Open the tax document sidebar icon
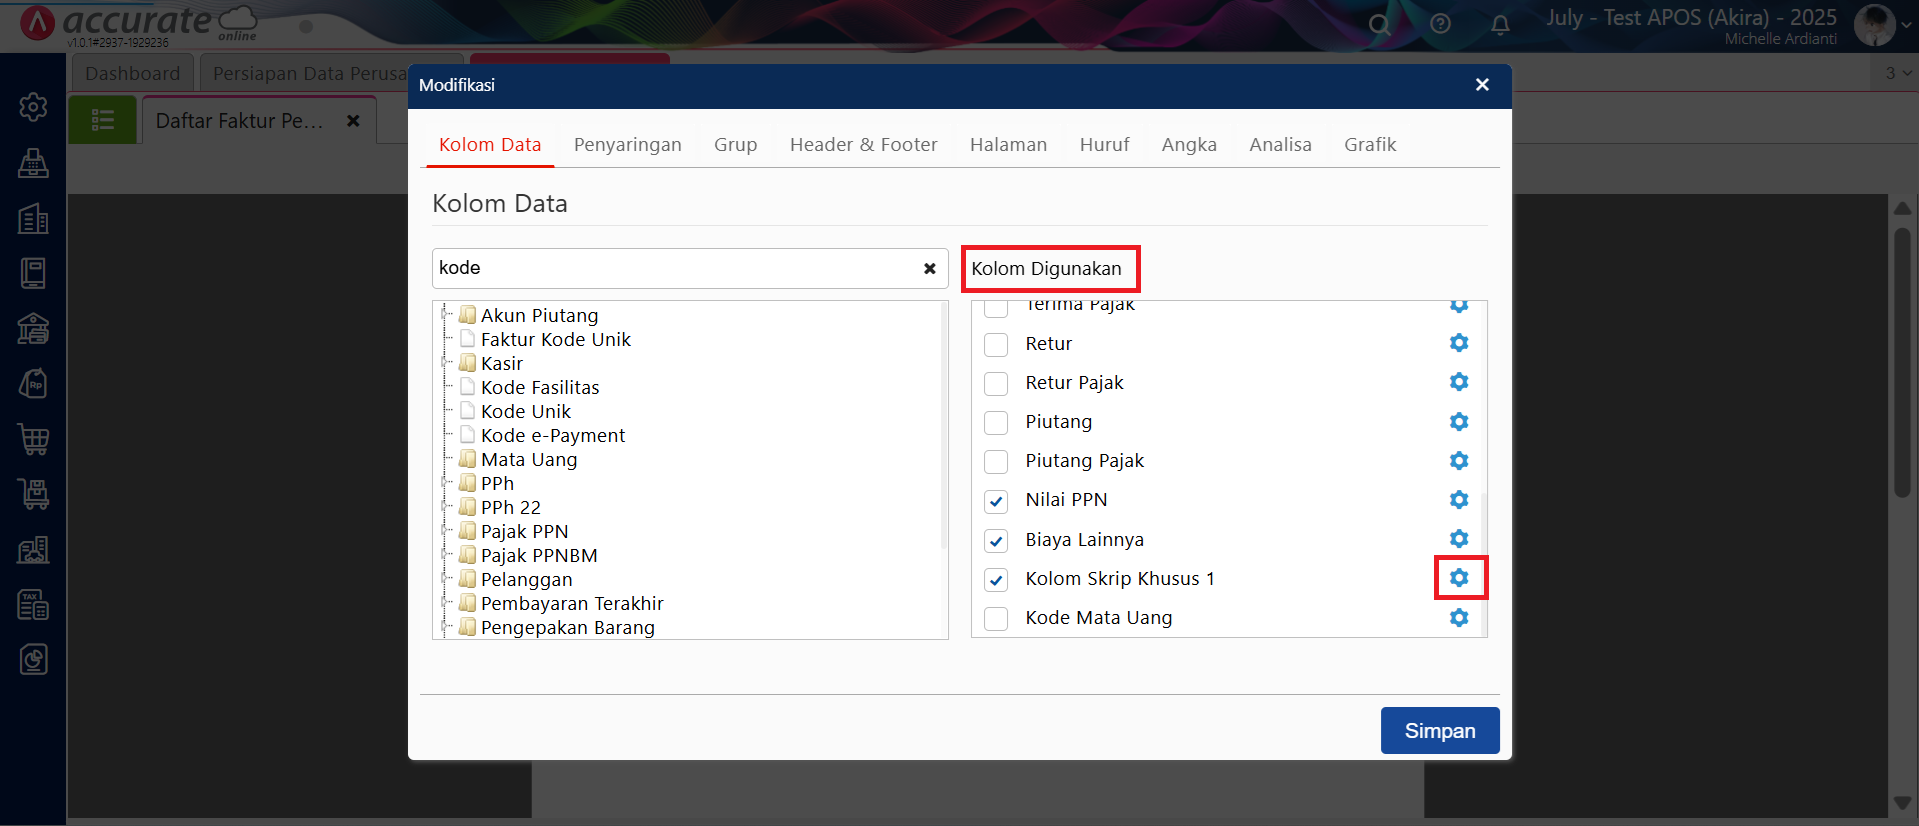 click(x=33, y=604)
